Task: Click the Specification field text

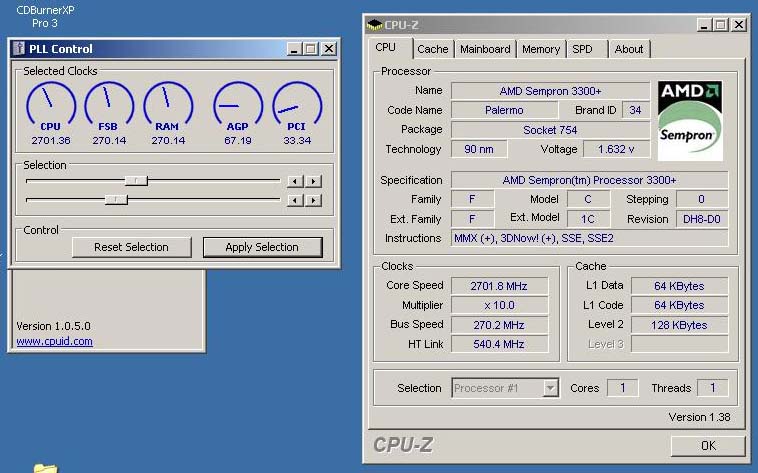Action: point(590,180)
